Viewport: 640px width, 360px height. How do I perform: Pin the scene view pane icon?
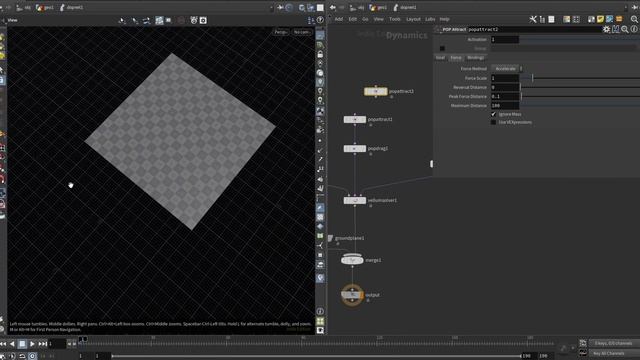[280, 7]
